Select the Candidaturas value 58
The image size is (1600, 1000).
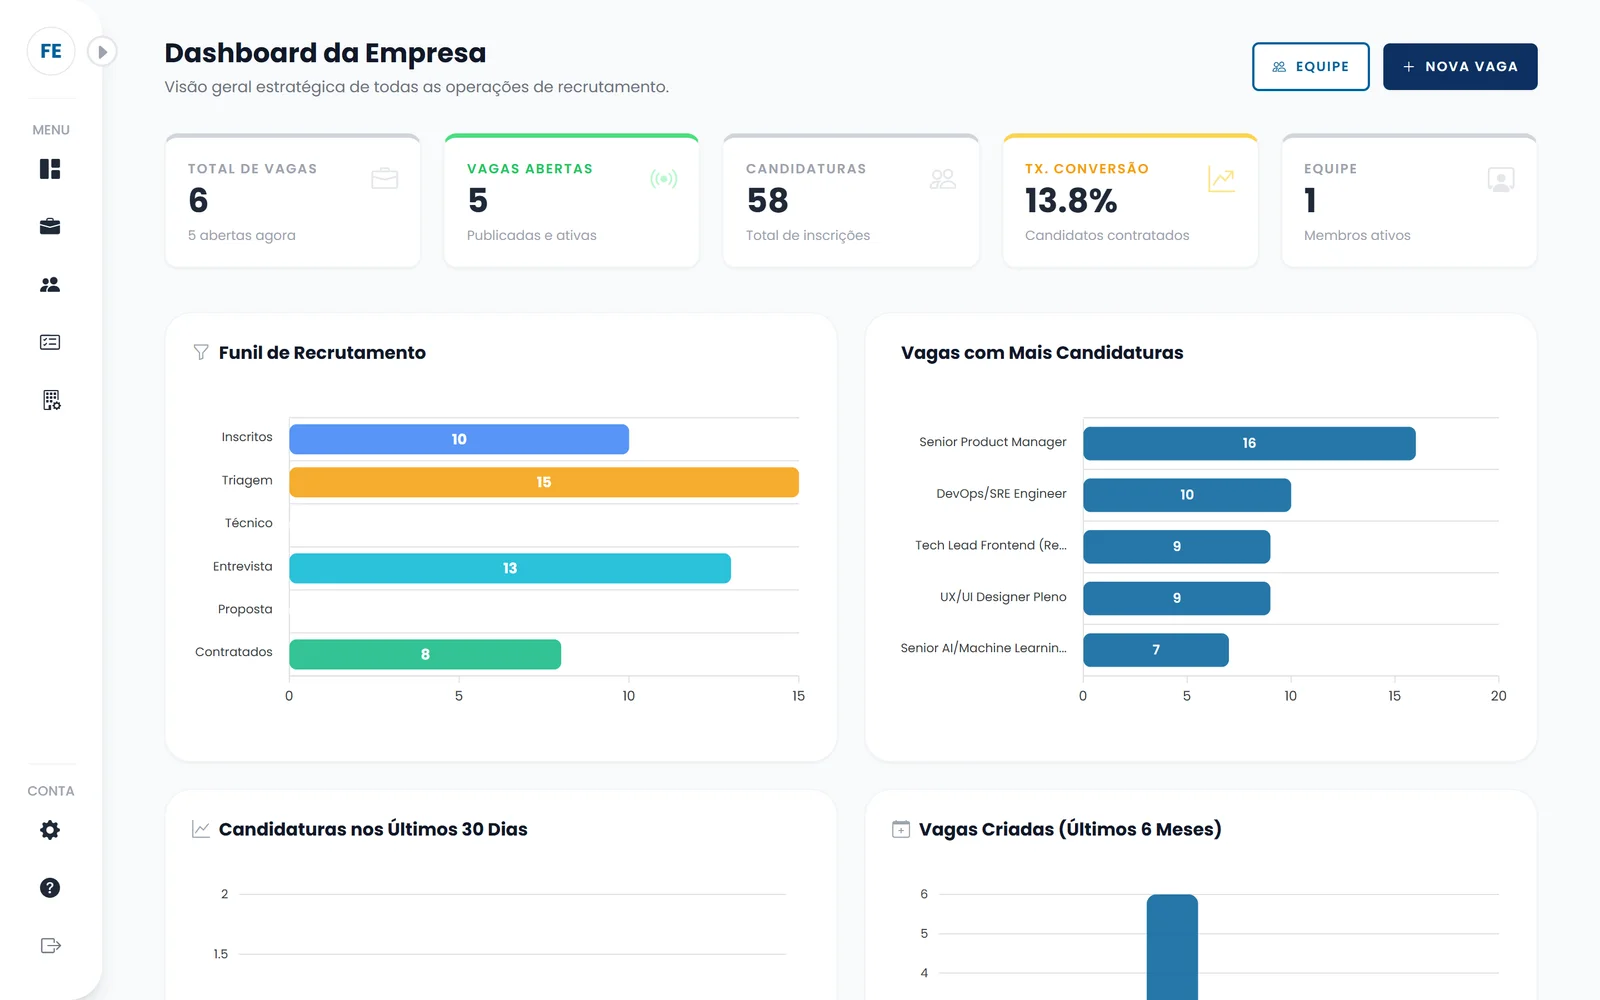768,201
